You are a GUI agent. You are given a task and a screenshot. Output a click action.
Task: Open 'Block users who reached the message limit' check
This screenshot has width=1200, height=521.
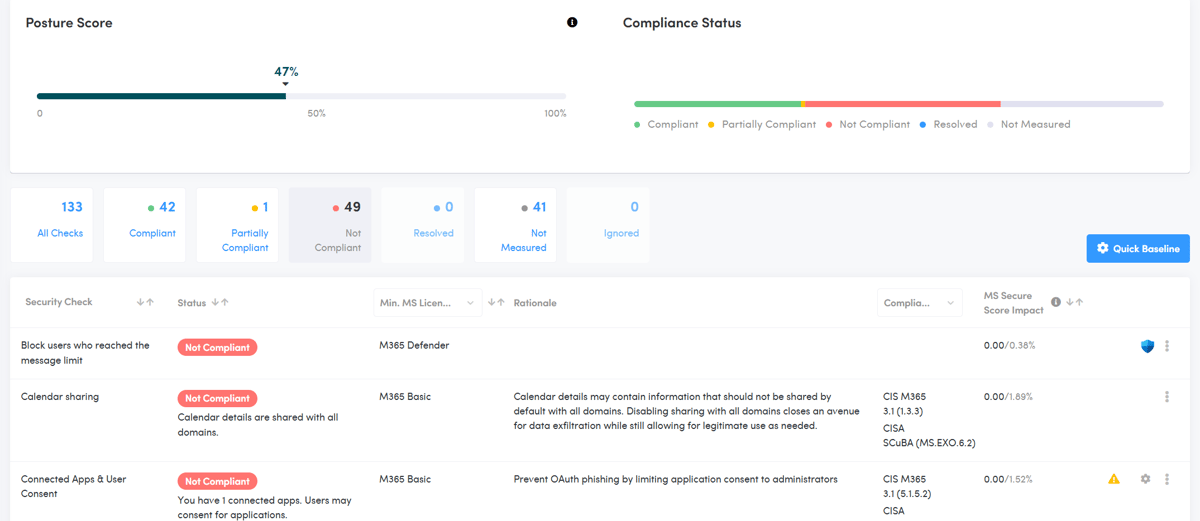point(85,353)
